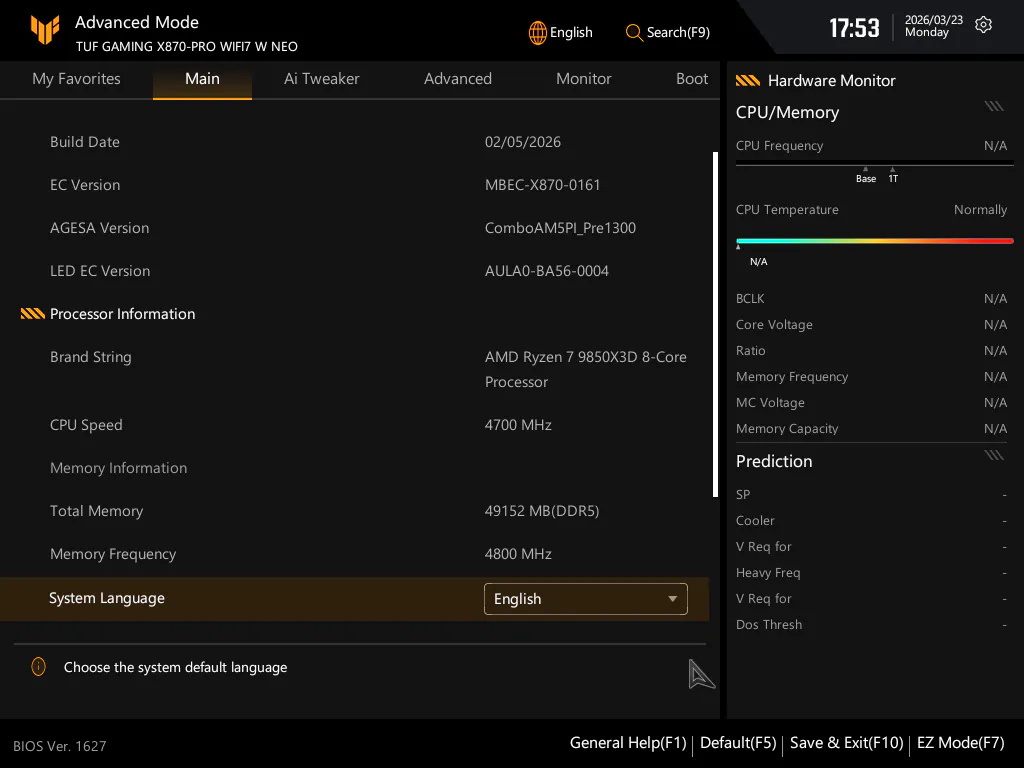This screenshot has height=768, width=1024.
Task: Click Core Voltage in Hardware Monitor
Action: 774,325
